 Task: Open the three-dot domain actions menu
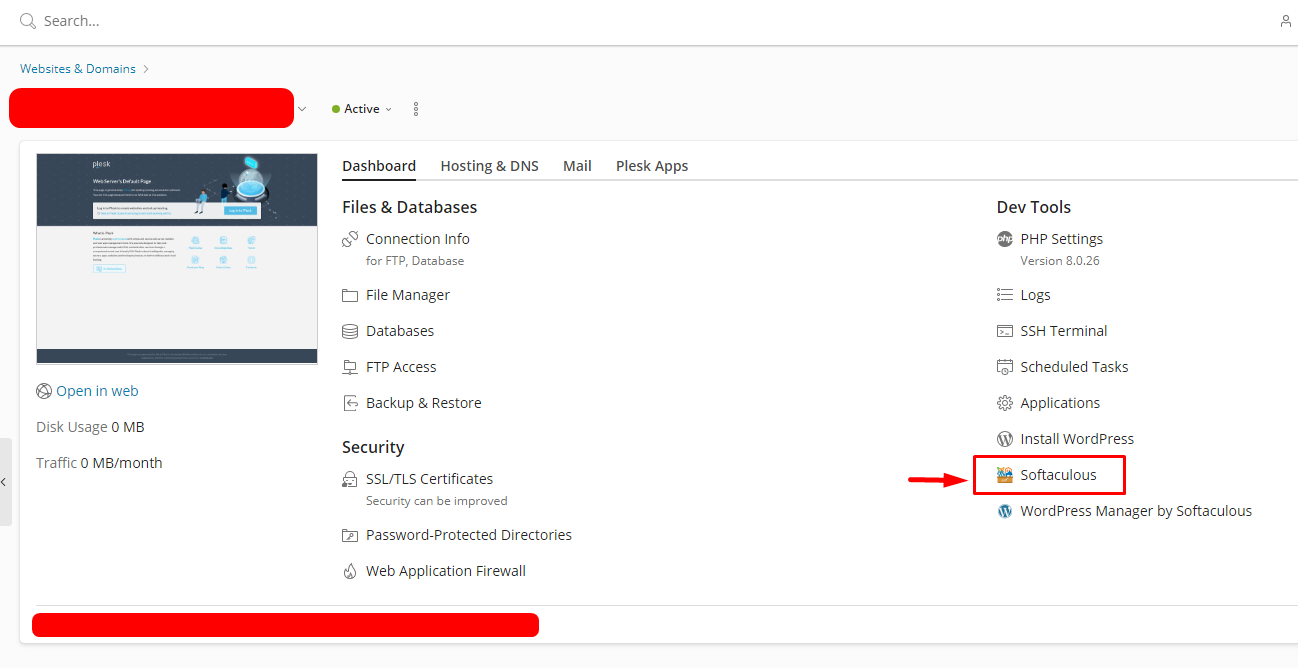tap(416, 109)
